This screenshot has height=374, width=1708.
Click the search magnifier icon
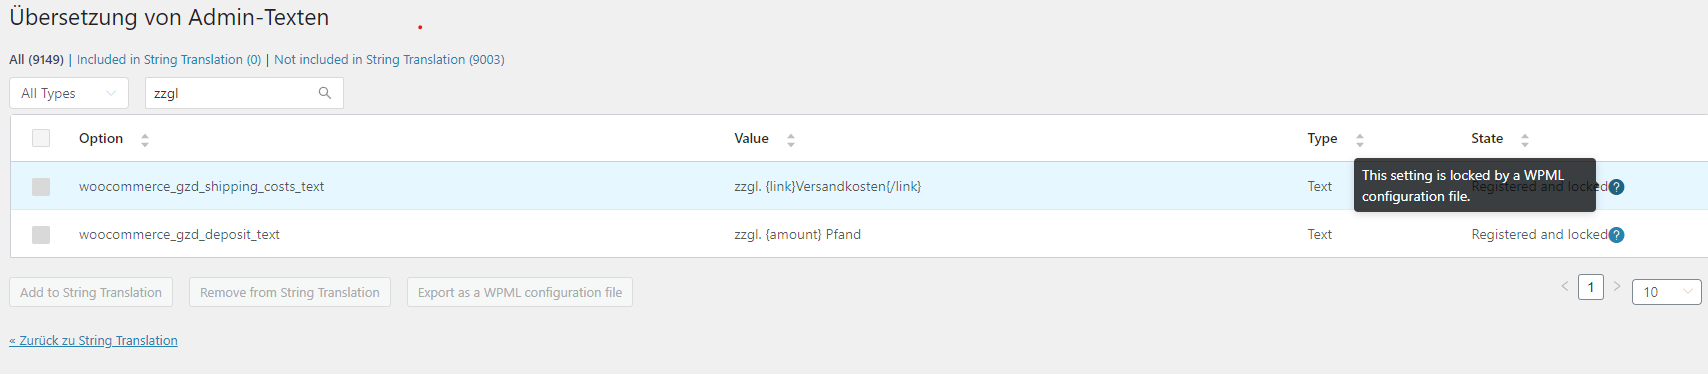click(x=325, y=93)
